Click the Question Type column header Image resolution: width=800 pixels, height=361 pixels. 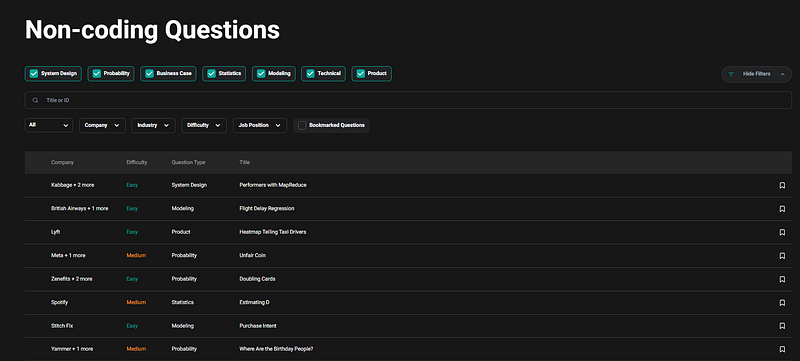click(188, 163)
